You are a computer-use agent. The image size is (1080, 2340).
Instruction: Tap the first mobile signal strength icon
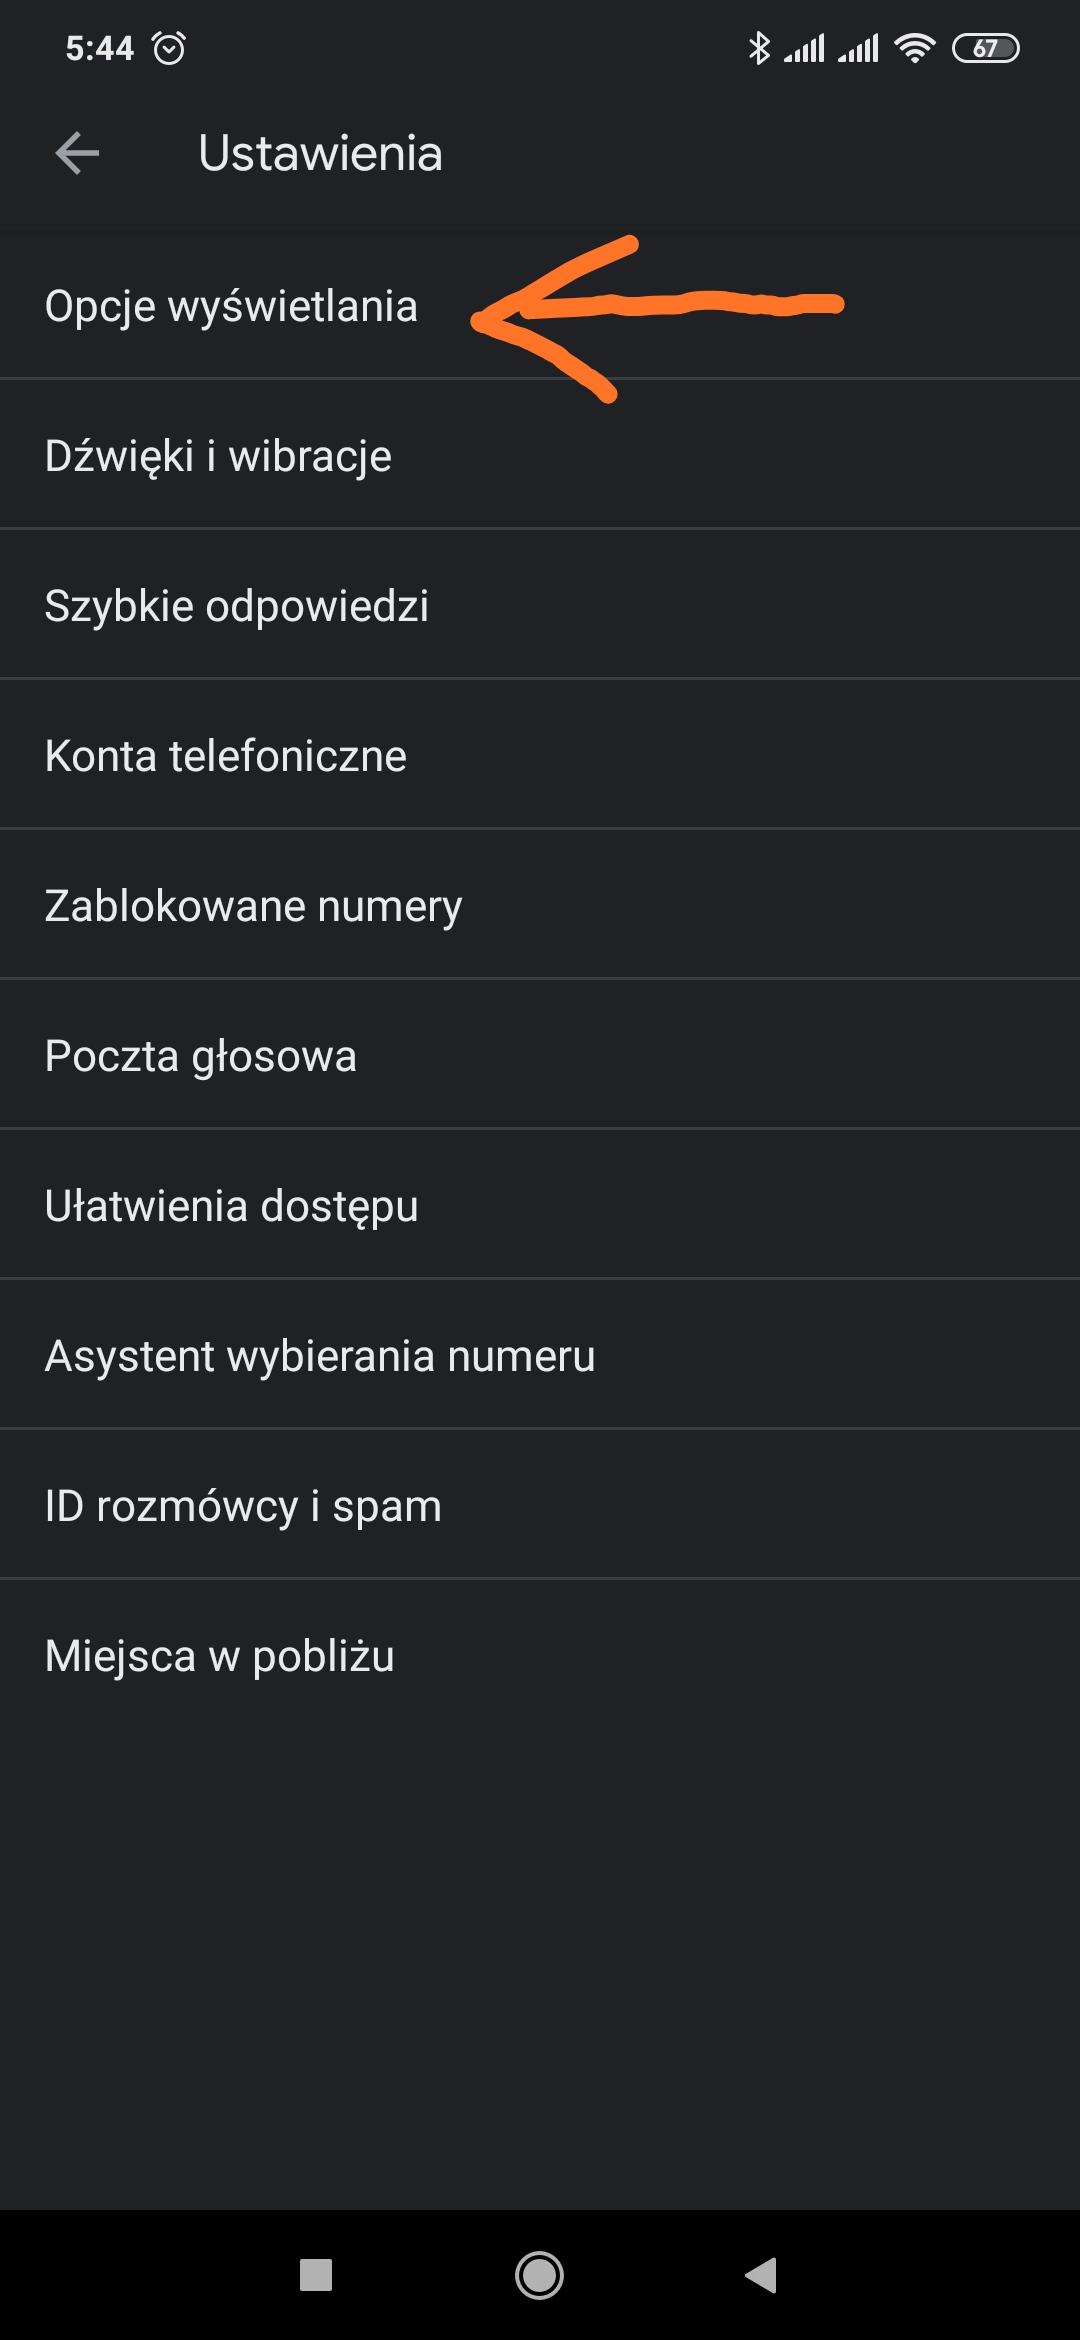click(804, 48)
